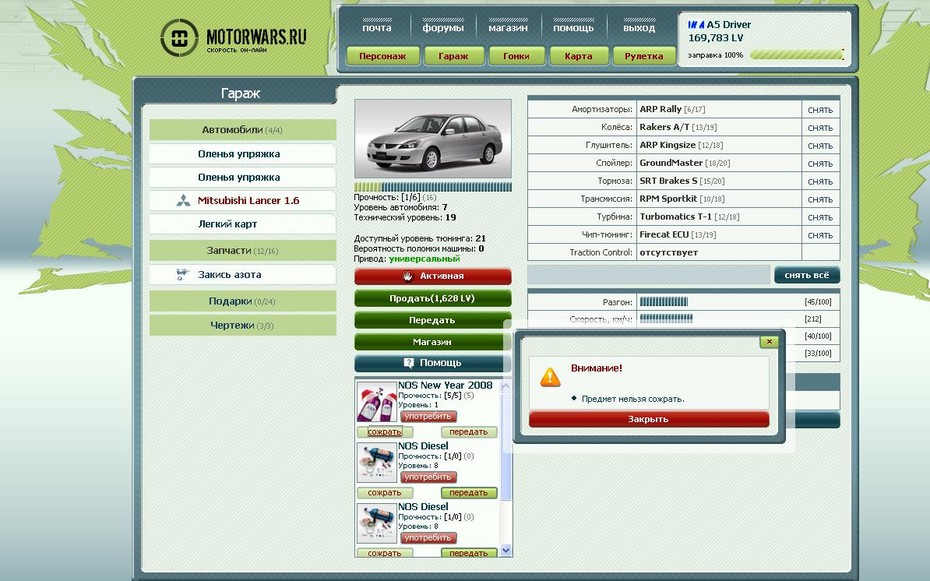Click снять for Колёса

820,127
